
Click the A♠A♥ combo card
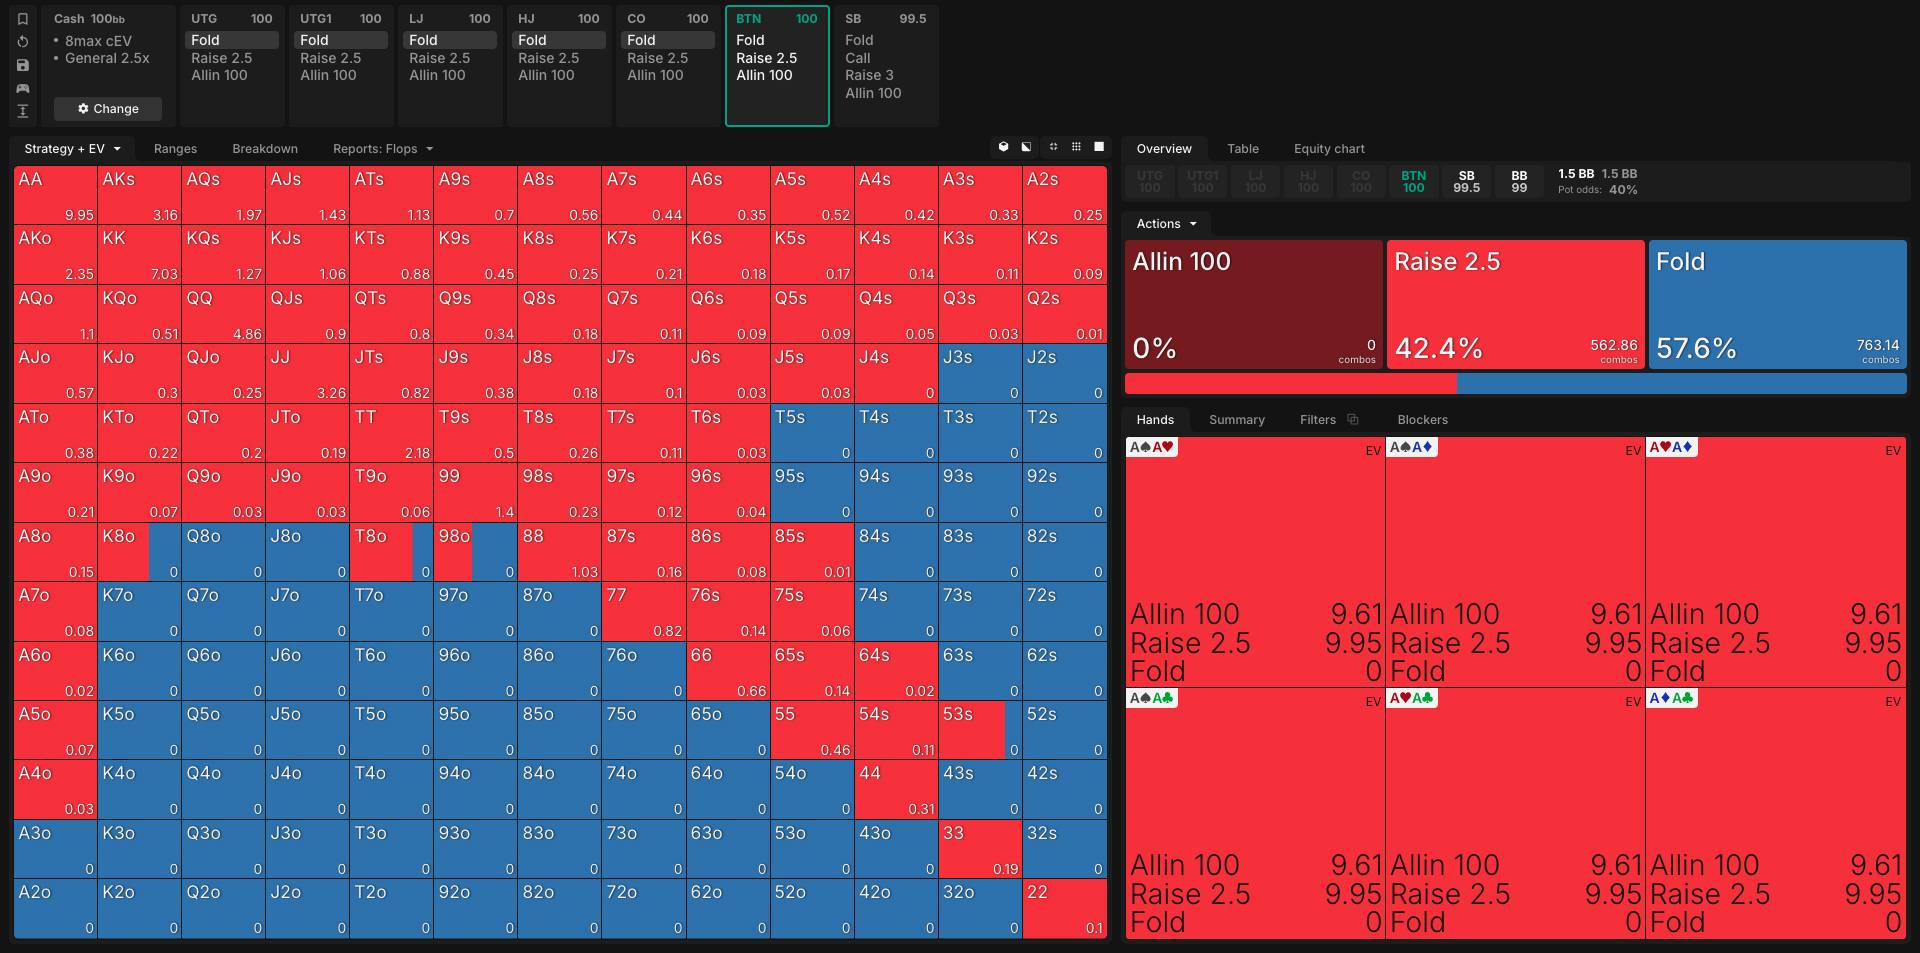click(1255, 561)
